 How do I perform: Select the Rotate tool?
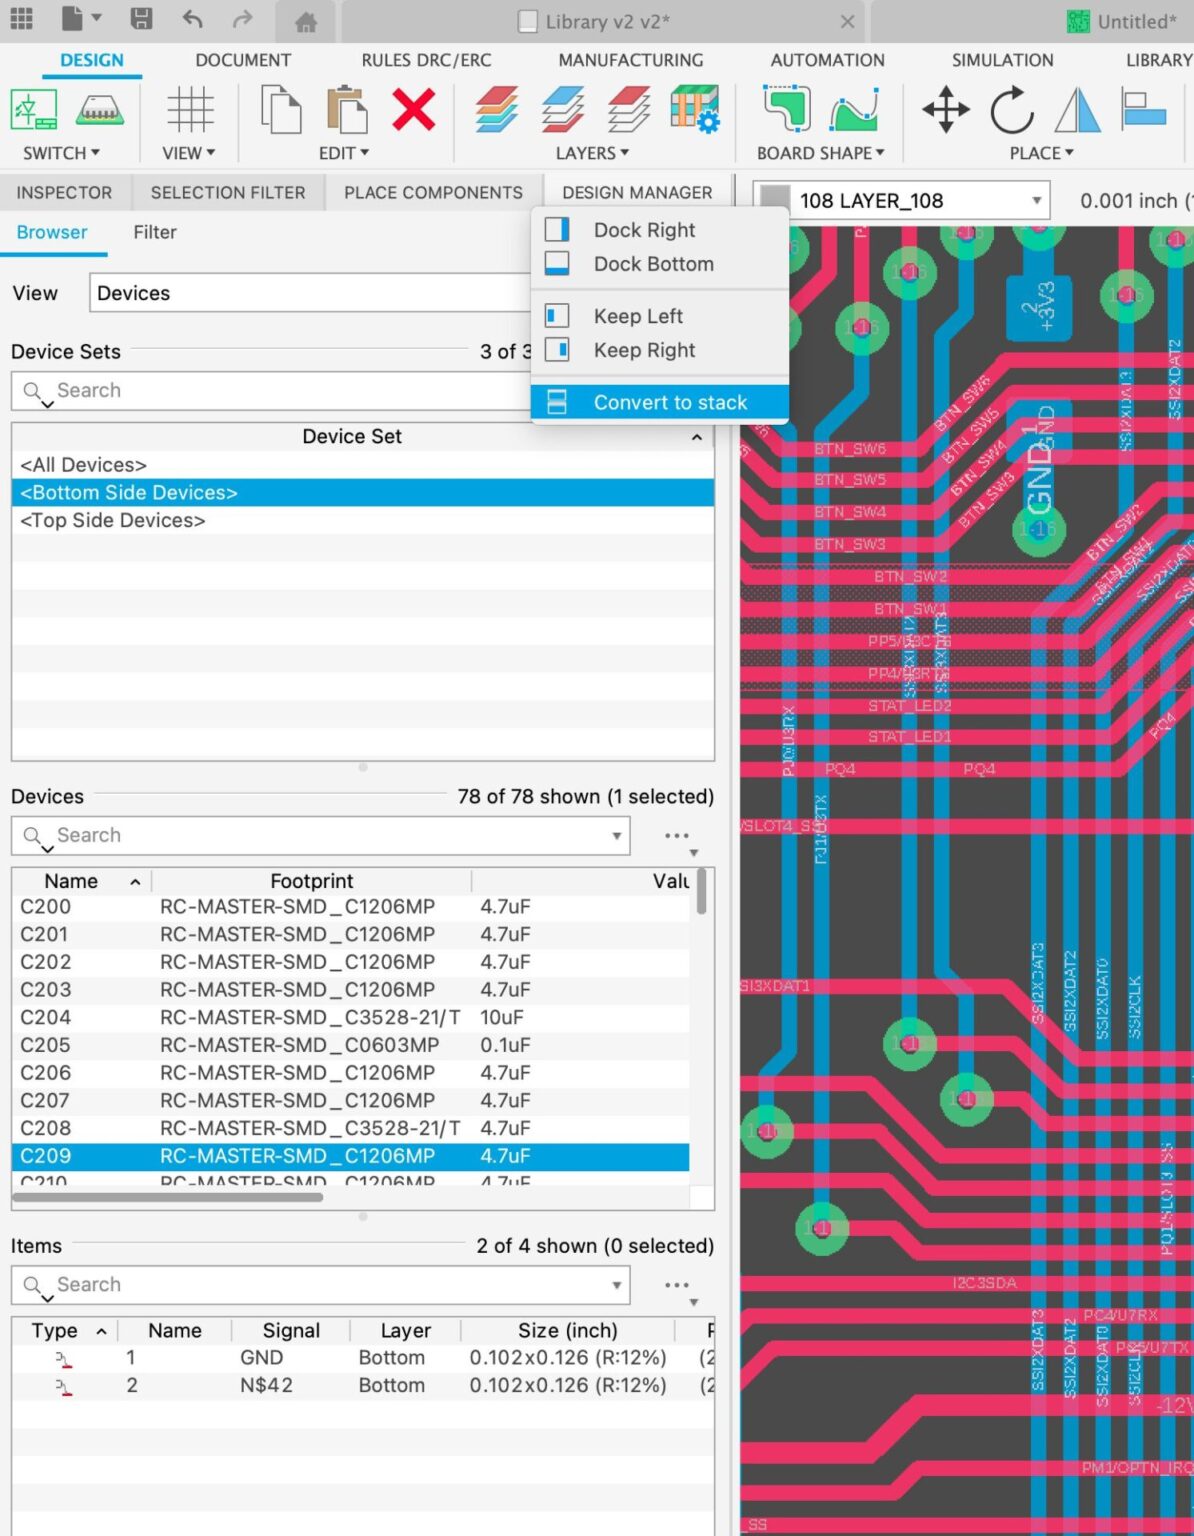click(1010, 110)
